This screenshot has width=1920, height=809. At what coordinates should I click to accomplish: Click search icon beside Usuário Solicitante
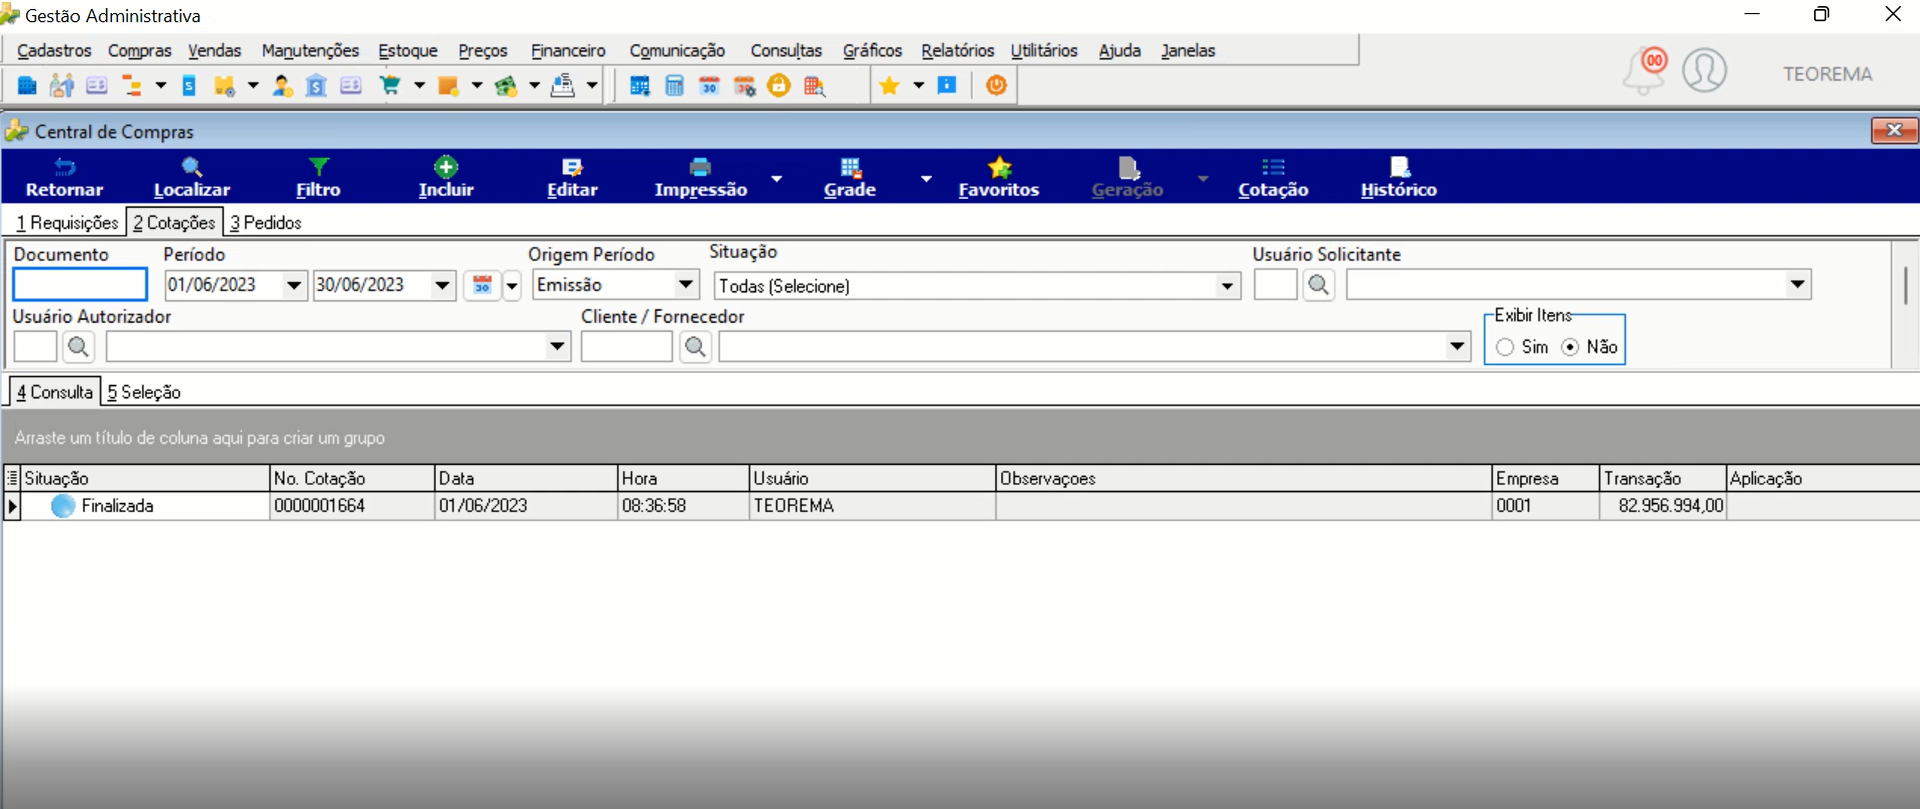(x=1319, y=285)
